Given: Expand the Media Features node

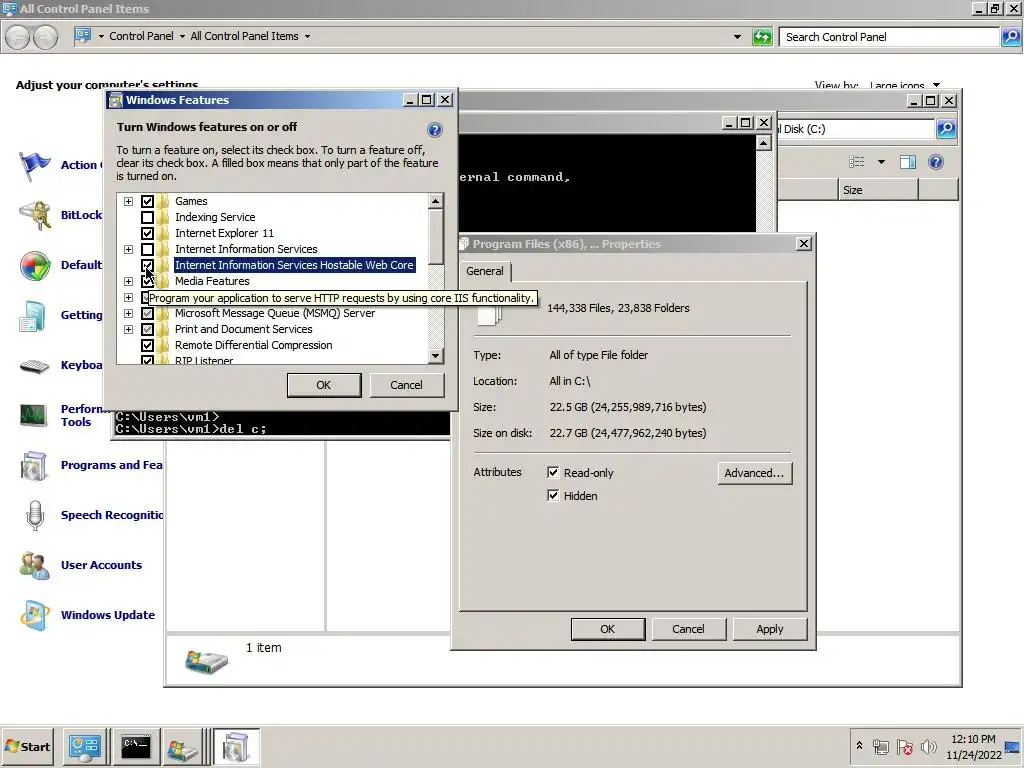Looking at the screenshot, I should 129,281.
